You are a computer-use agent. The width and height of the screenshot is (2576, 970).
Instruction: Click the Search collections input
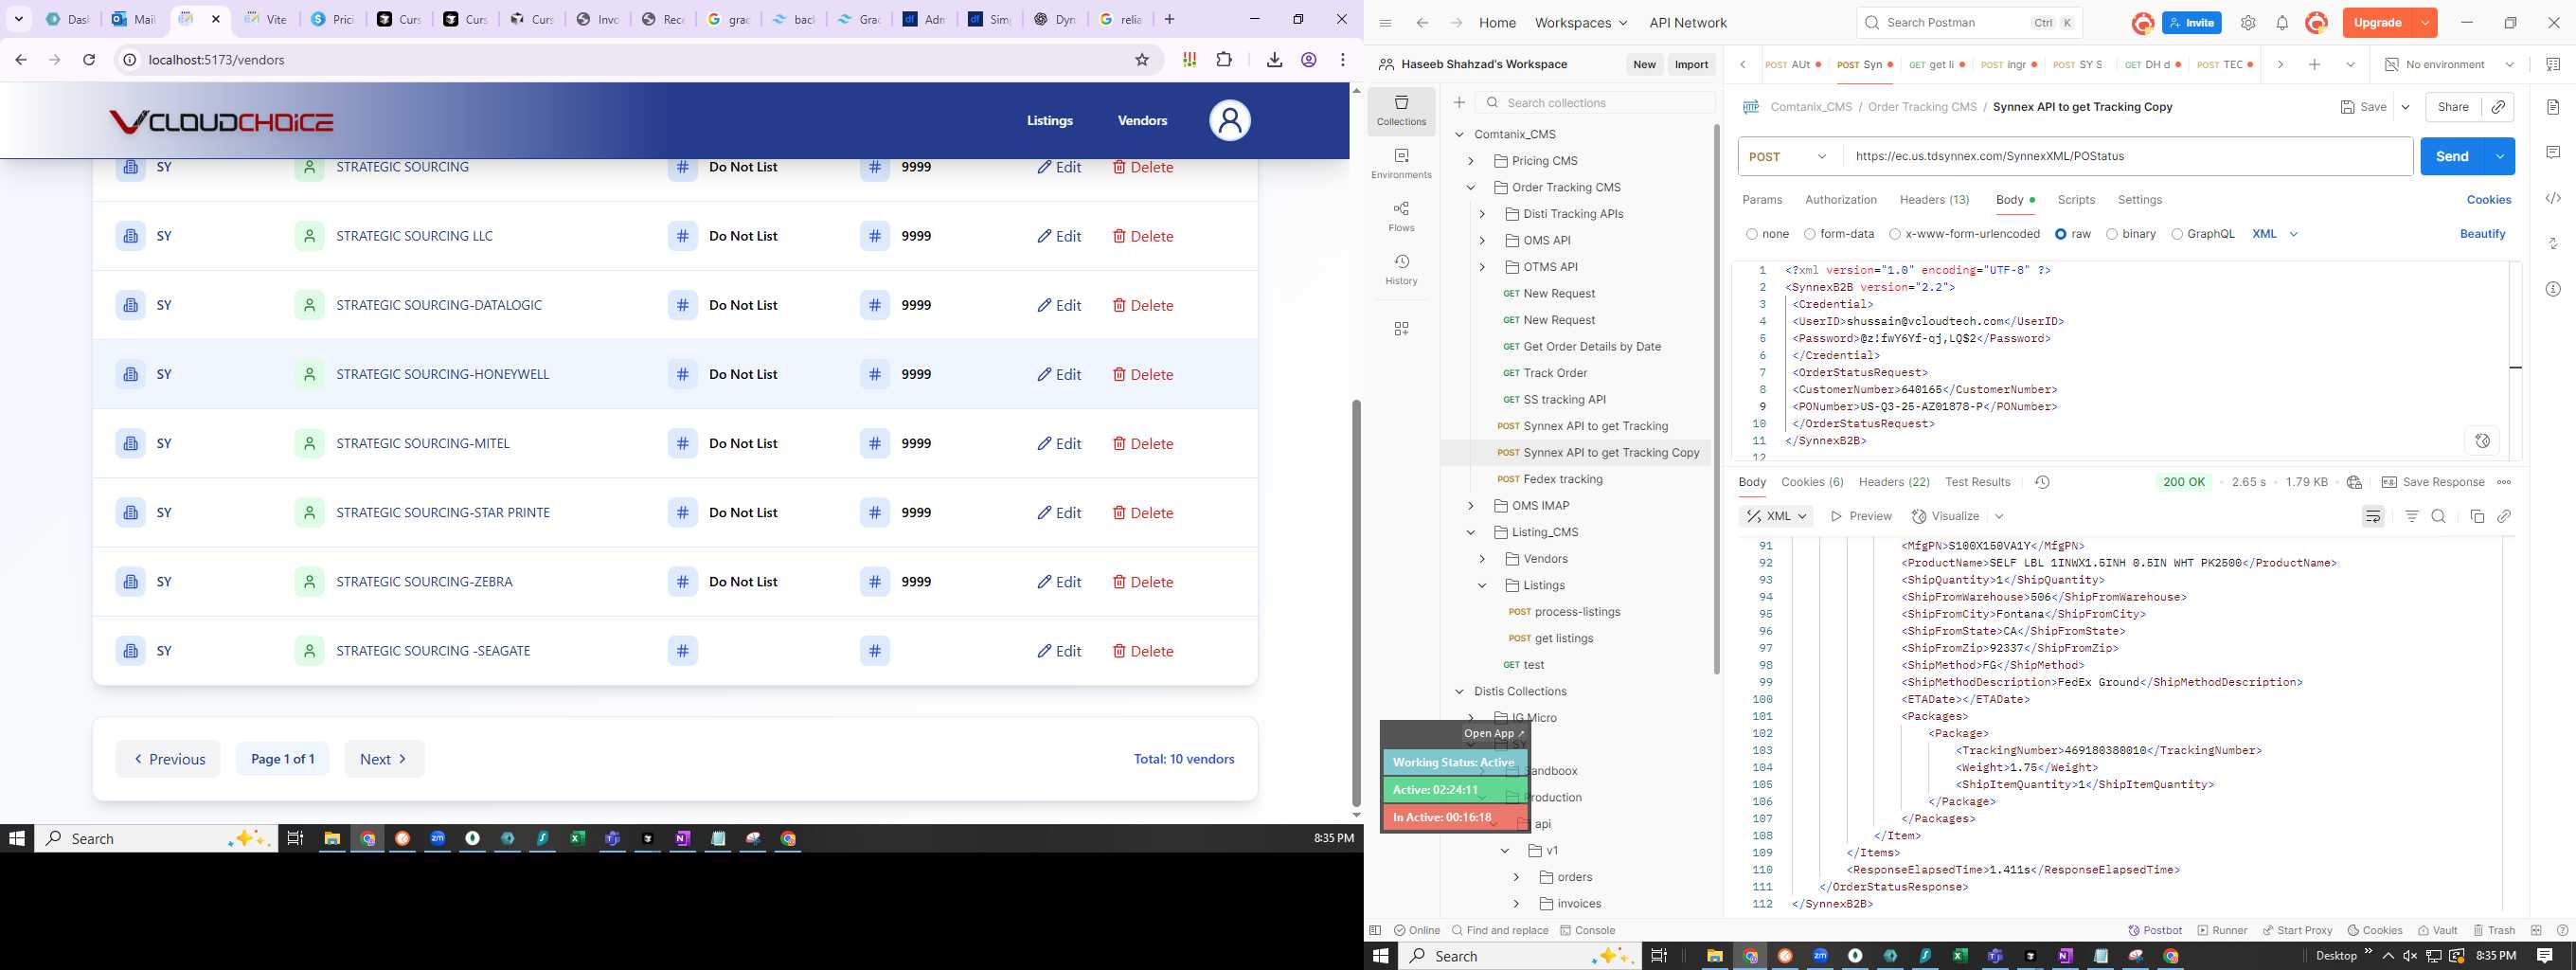[1595, 103]
